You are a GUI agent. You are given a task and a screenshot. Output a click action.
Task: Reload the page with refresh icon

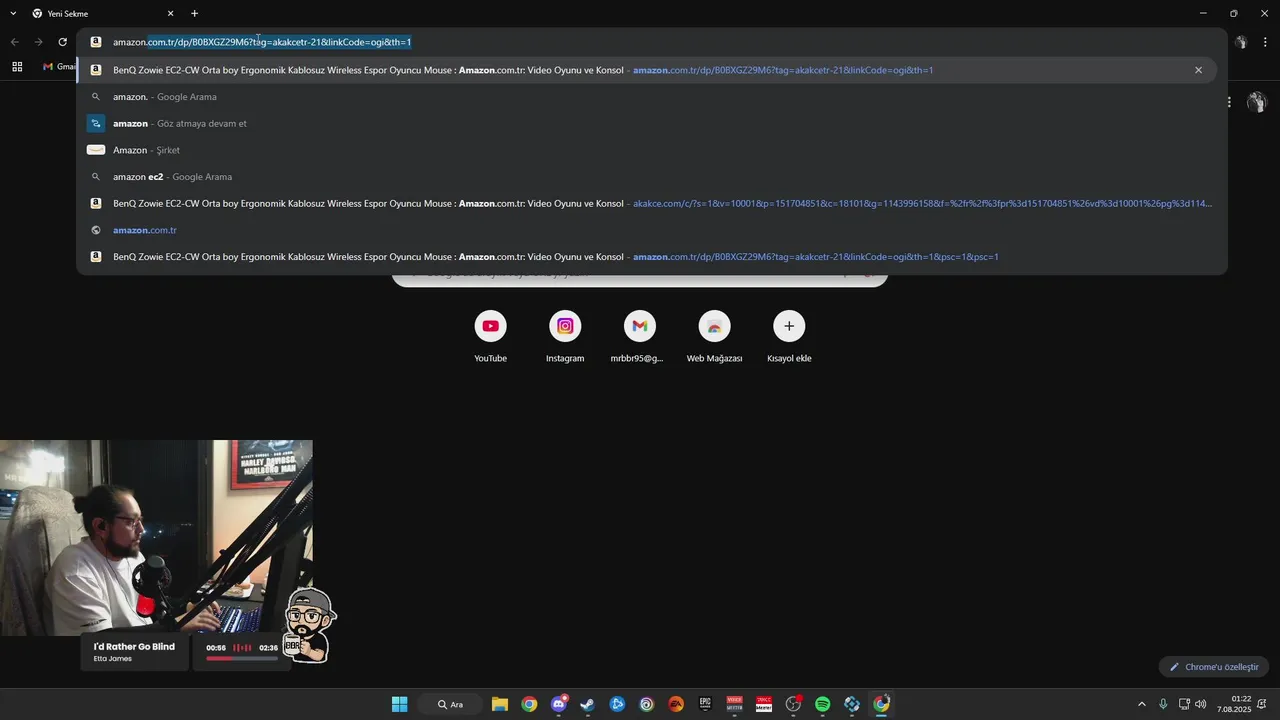coord(62,42)
